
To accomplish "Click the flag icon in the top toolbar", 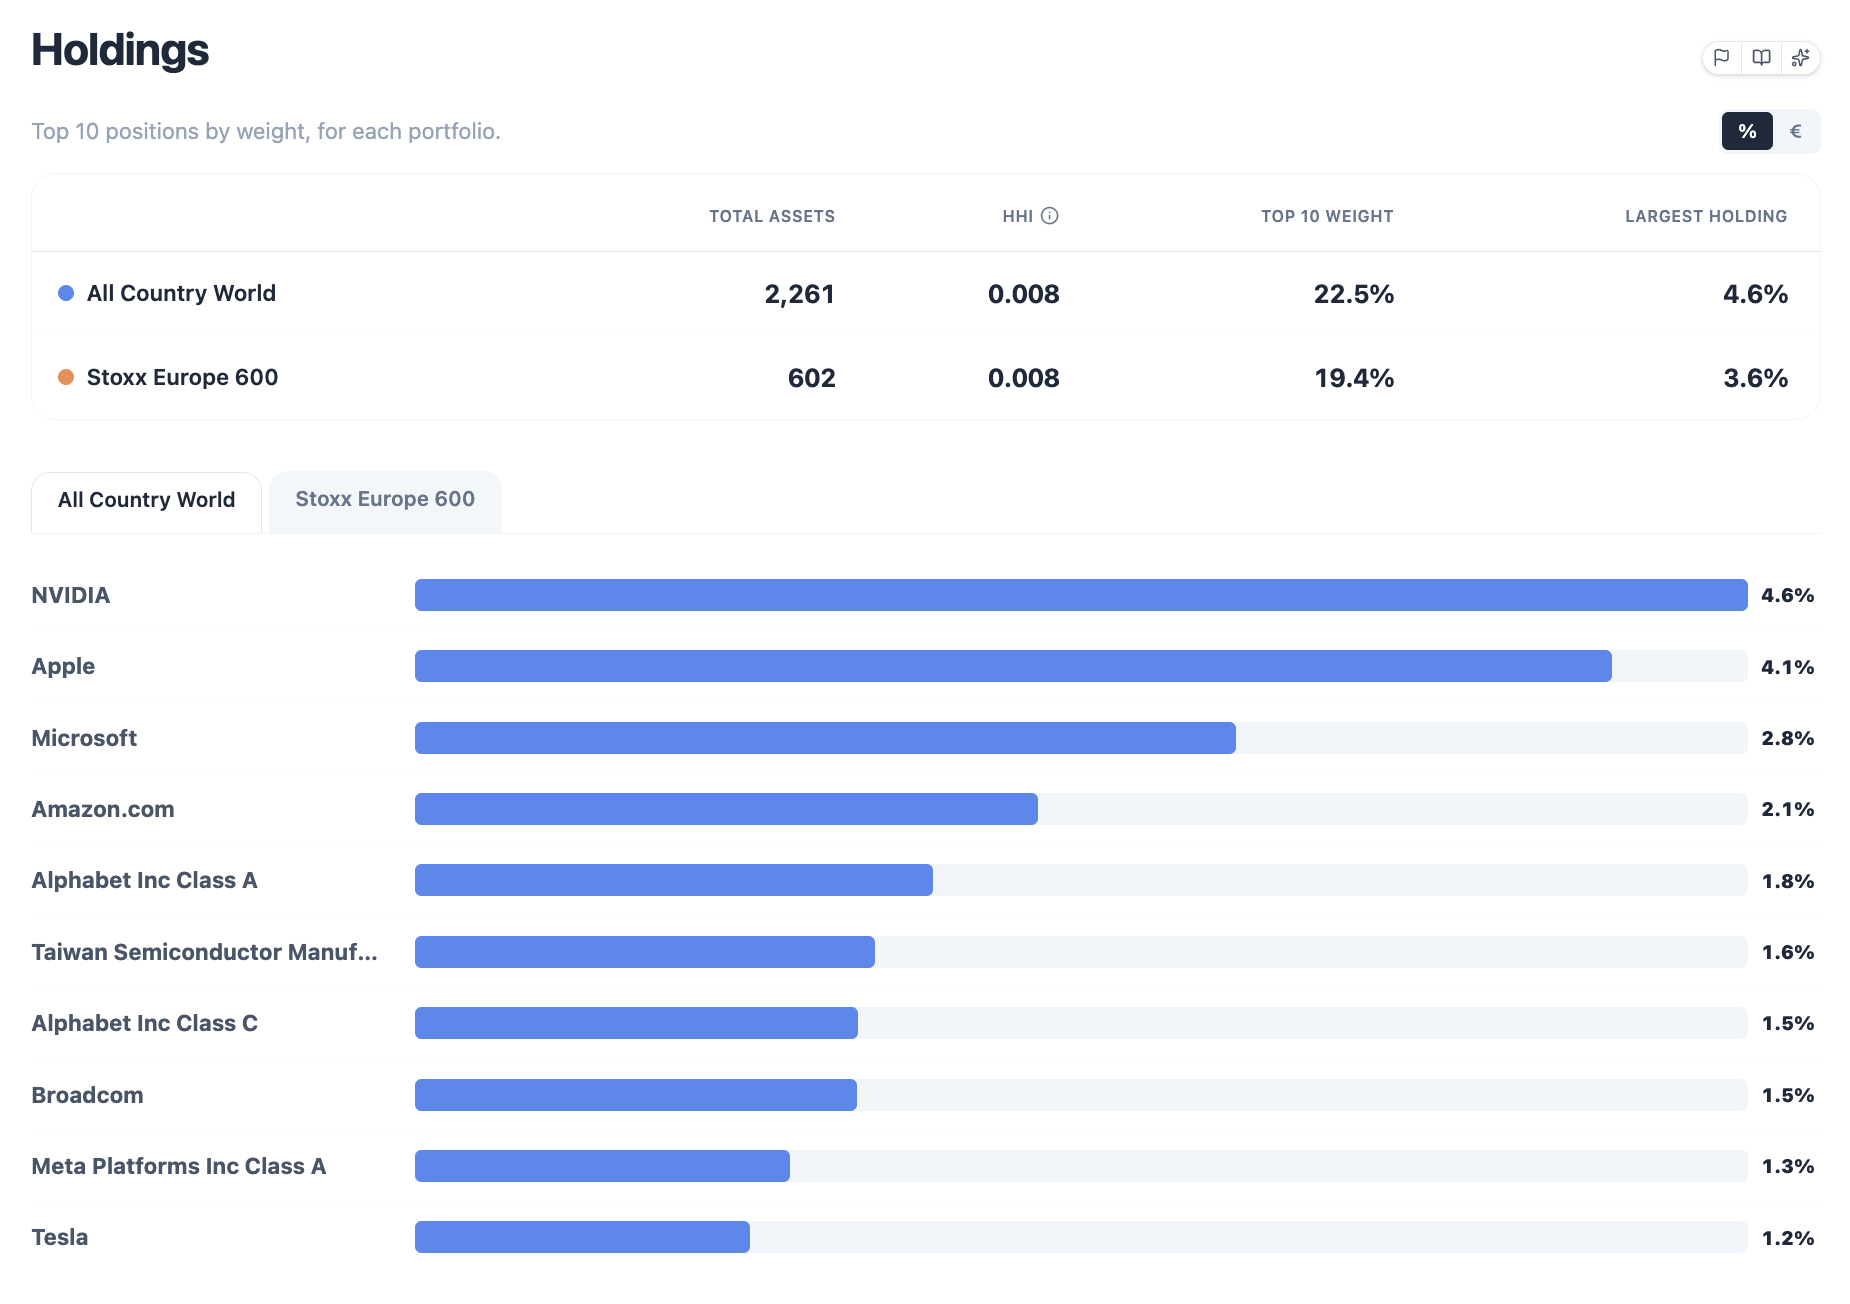I will pos(1722,58).
